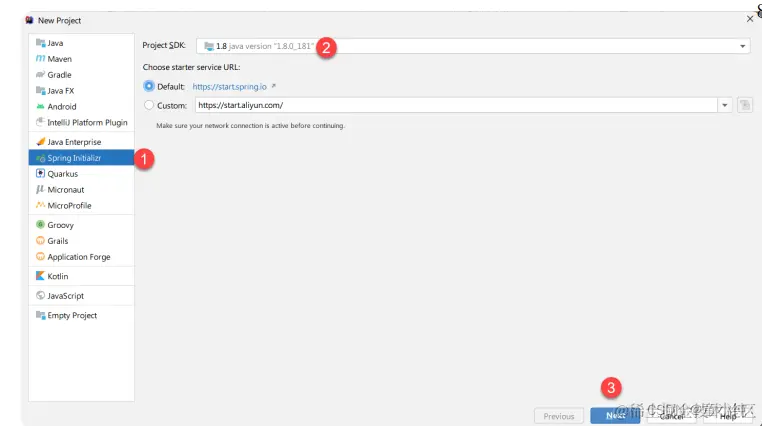Open the https://start.spring.io link
Viewport: 762px width, 426px height.
(229, 86)
